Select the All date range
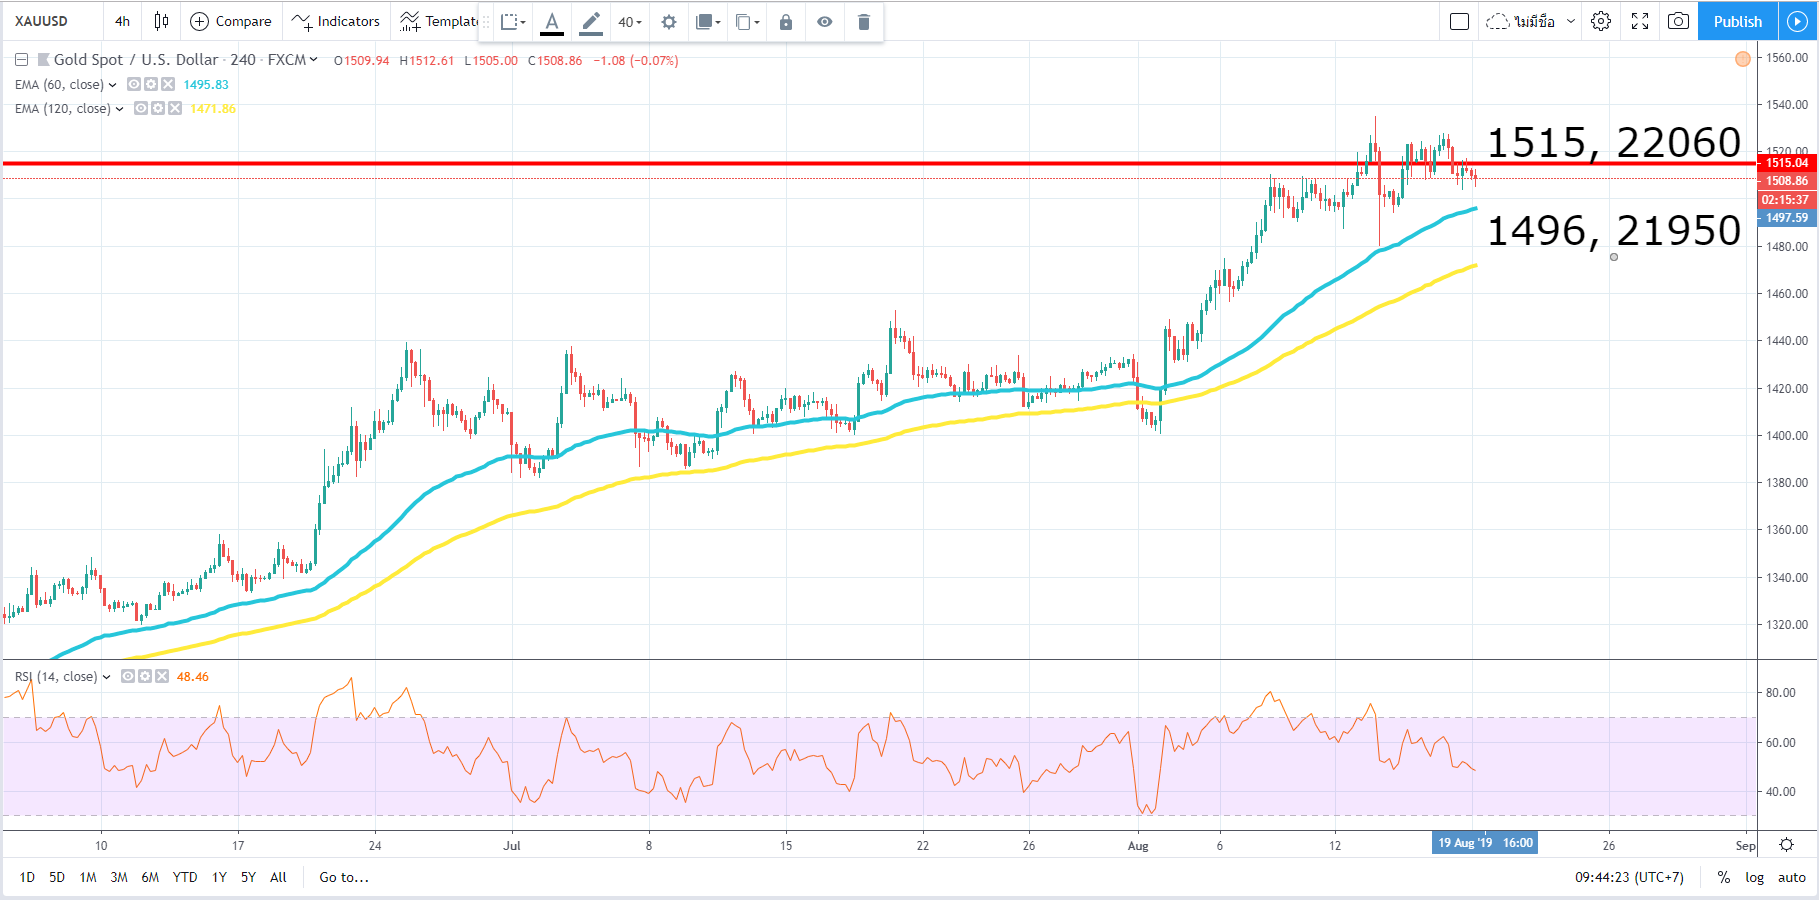Image resolution: width=1819 pixels, height=900 pixels. pos(278,877)
